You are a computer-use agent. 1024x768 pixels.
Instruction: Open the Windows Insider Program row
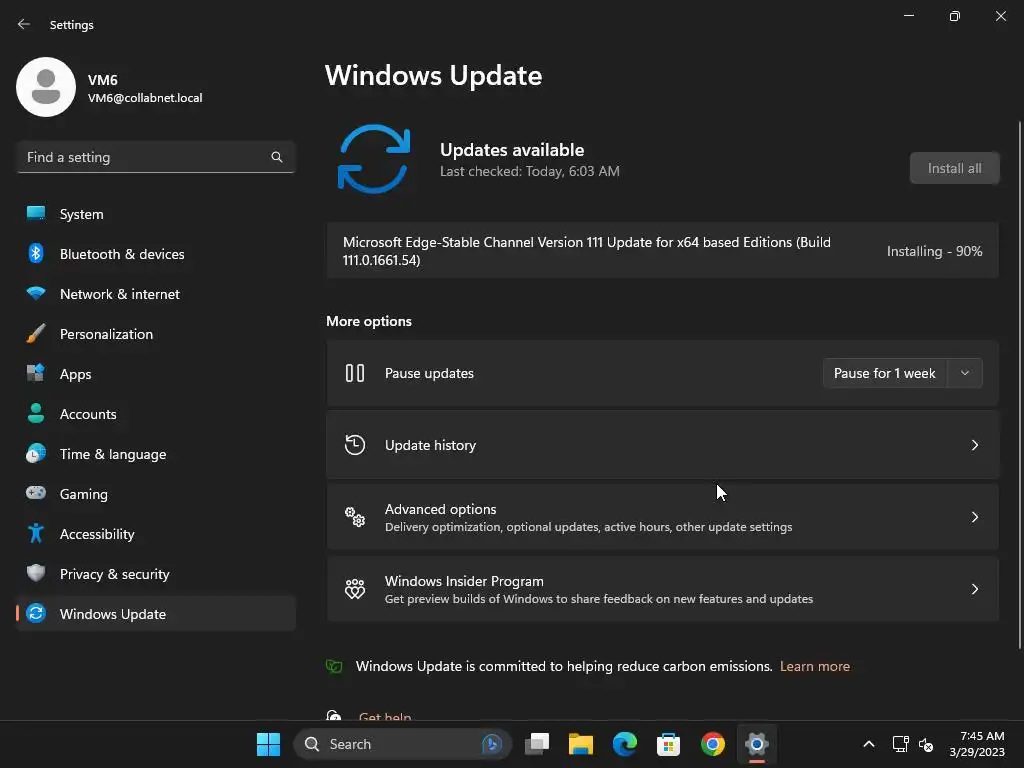pos(662,588)
